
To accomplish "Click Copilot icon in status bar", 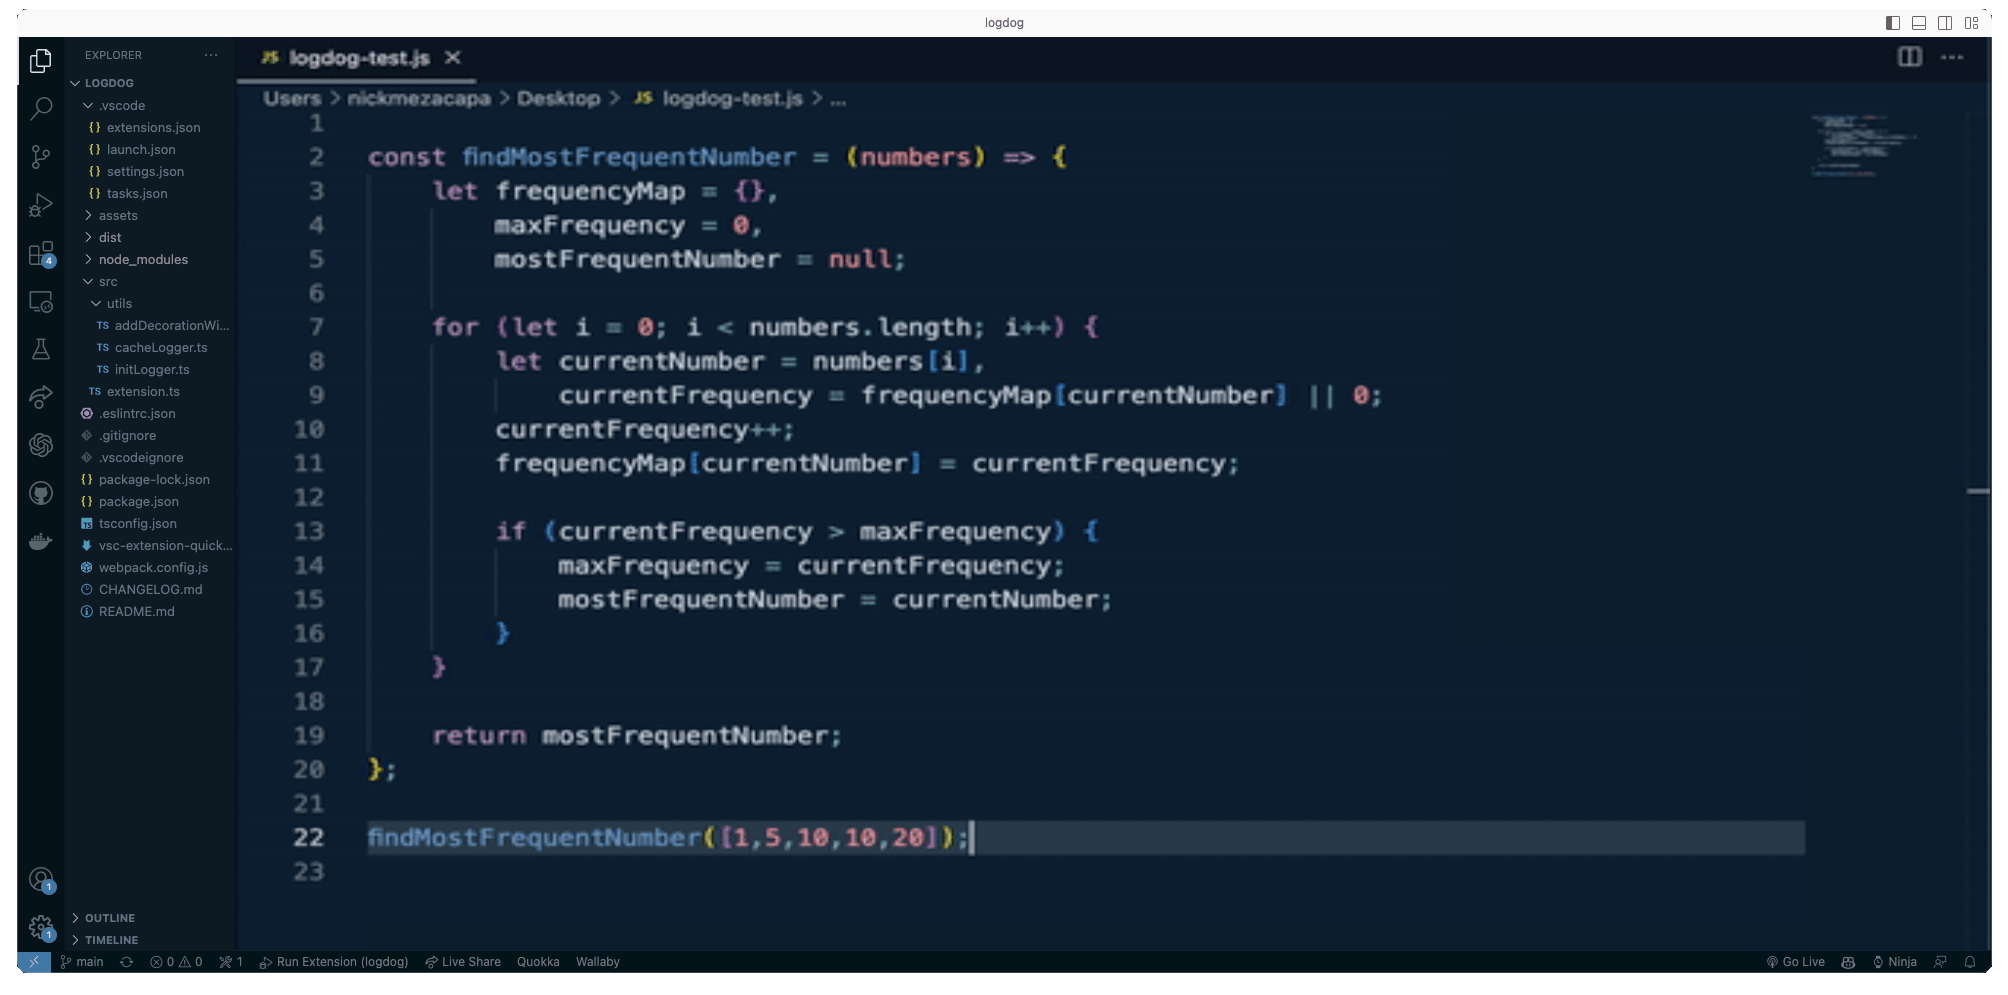I will [1848, 962].
